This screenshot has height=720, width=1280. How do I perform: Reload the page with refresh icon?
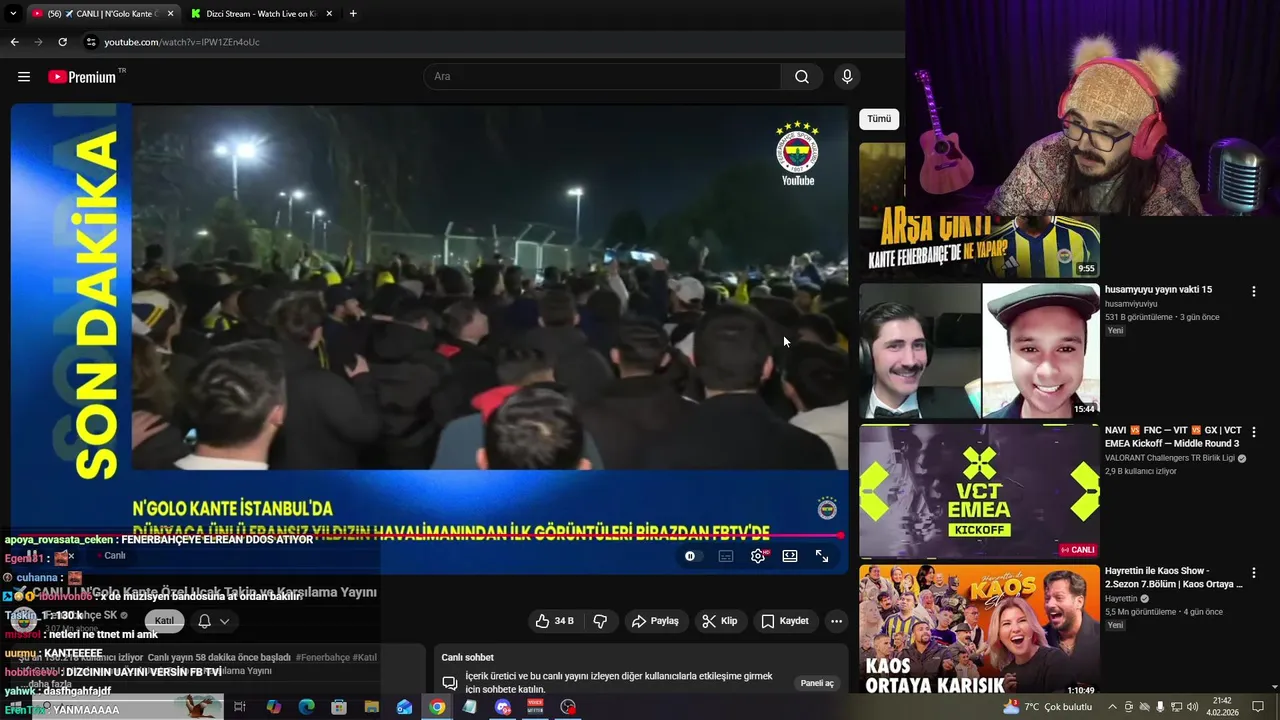[62, 42]
